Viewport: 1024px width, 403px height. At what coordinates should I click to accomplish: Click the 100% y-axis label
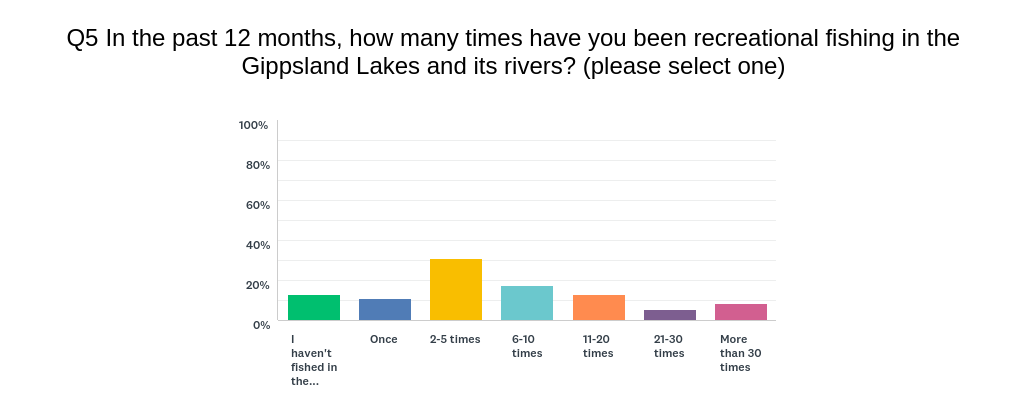pos(253,125)
